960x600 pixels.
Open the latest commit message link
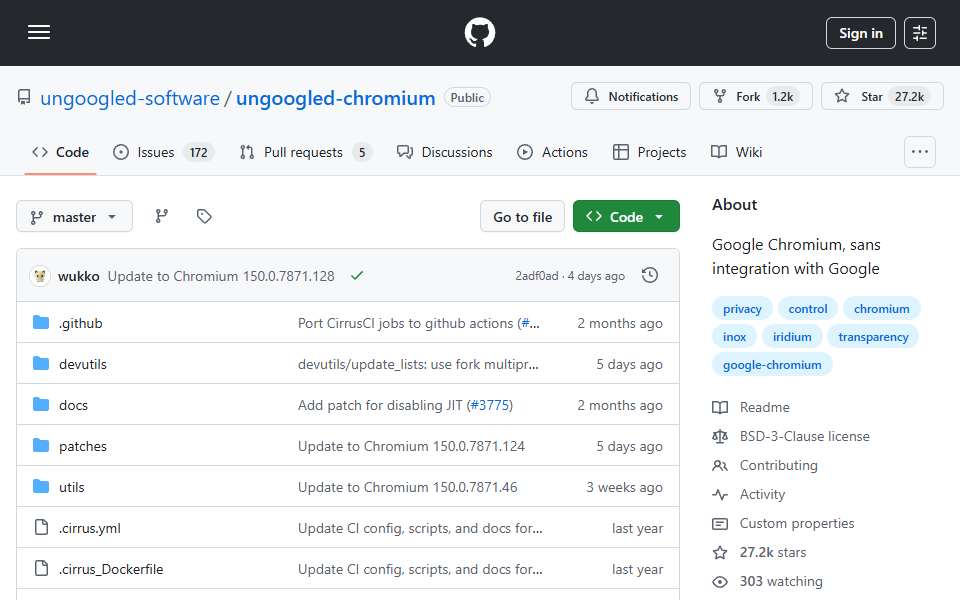[x=221, y=277]
